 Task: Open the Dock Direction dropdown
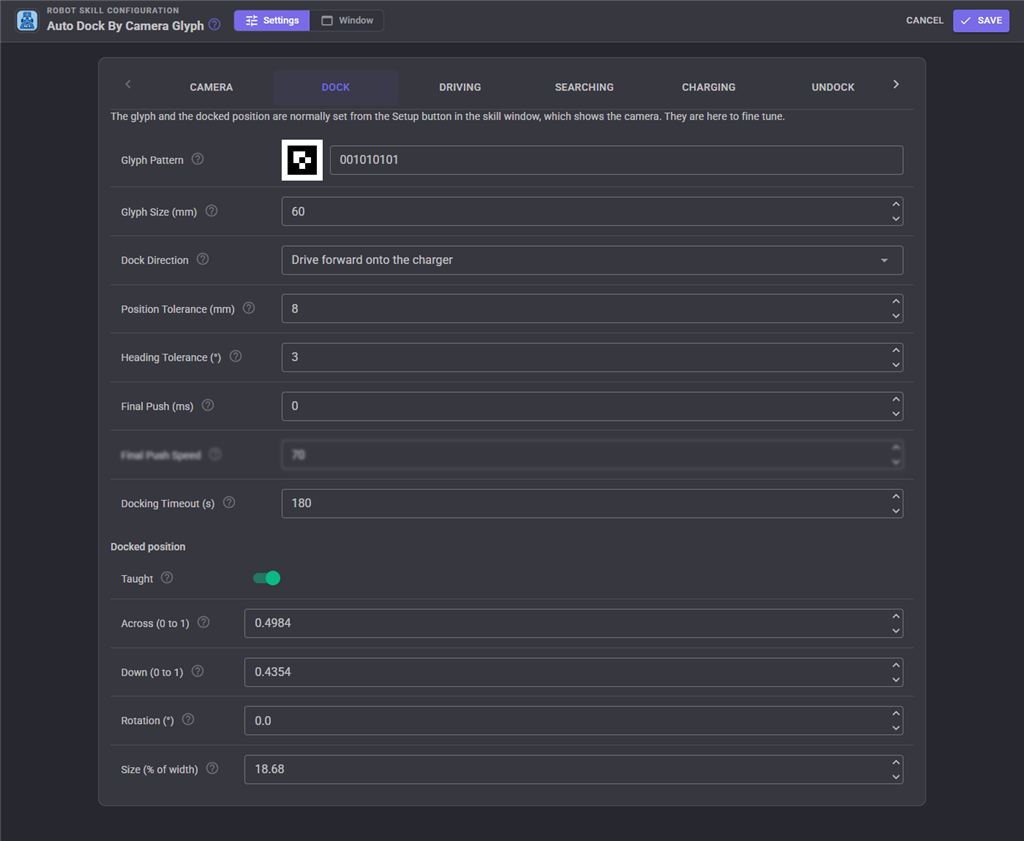[x=592, y=260]
